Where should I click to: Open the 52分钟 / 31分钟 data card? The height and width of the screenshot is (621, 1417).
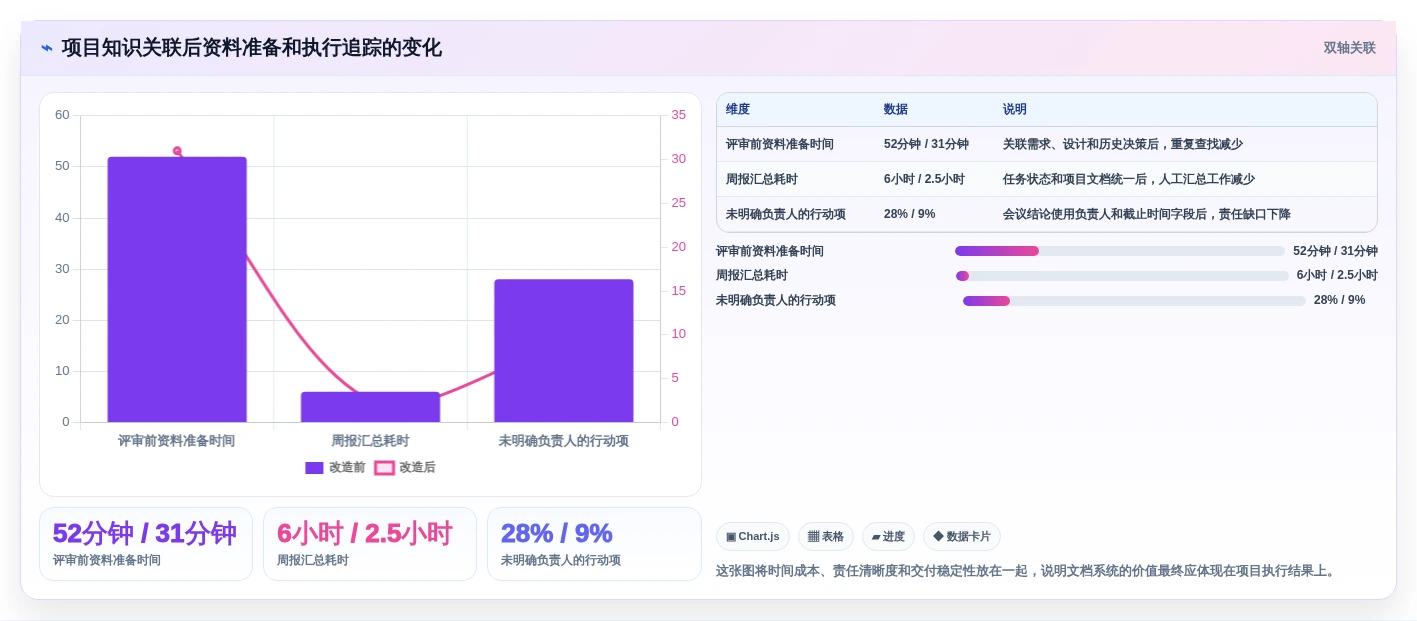(x=146, y=544)
